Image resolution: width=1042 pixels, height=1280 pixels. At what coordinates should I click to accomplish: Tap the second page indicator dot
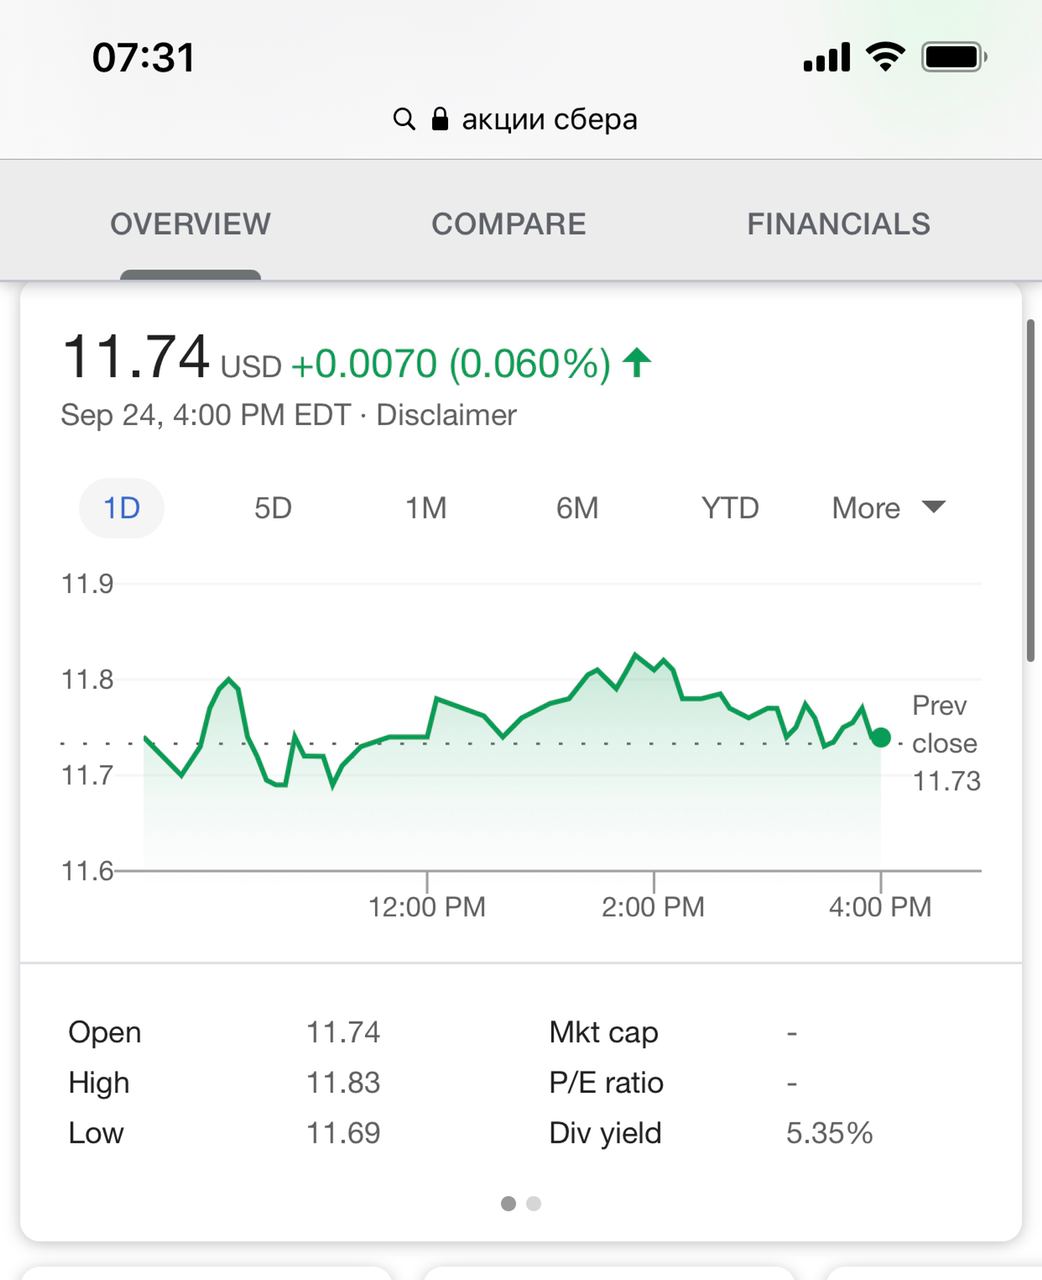[x=534, y=1203]
